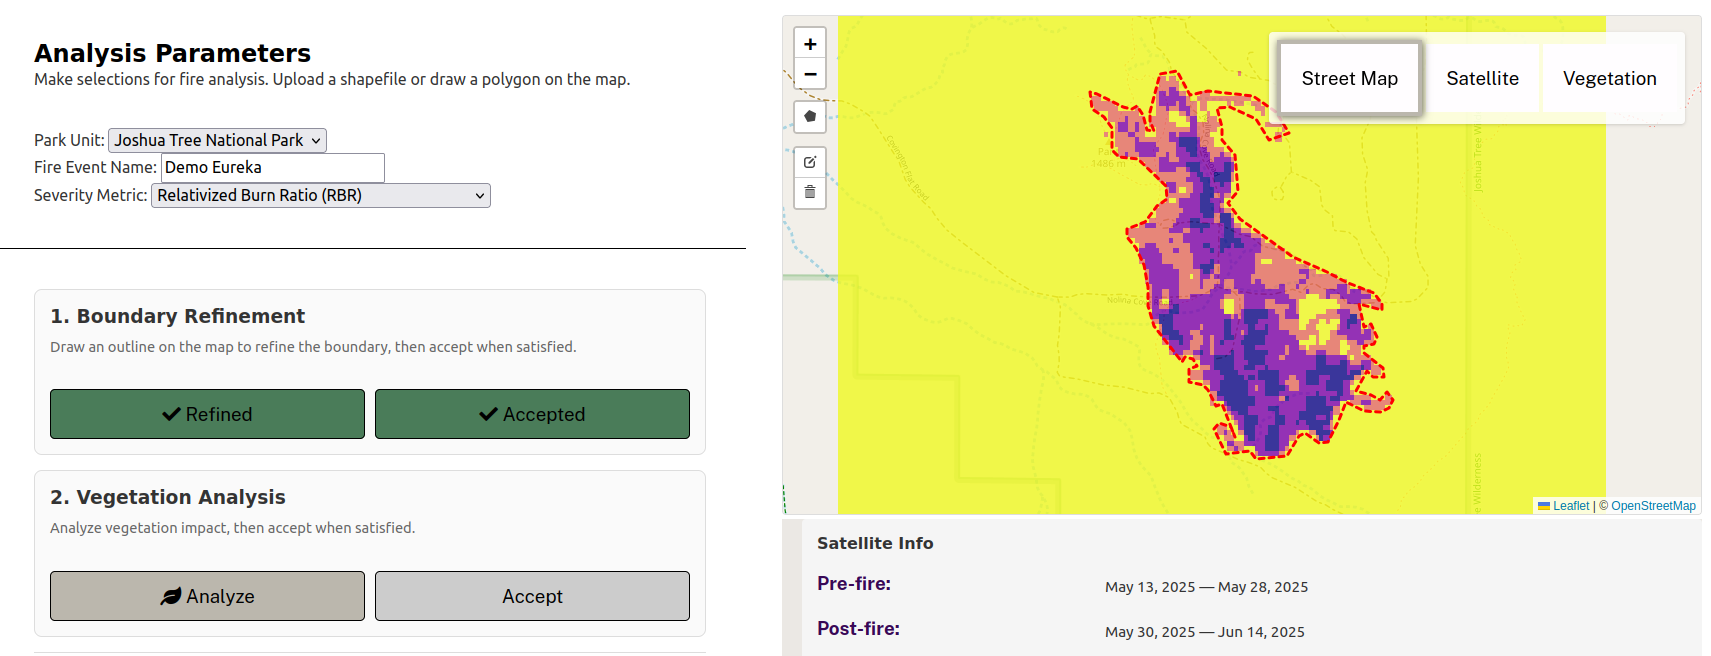Screen dimensions: 1711x656
Task: Switch to Satellite base layer
Action: (1482, 78)
